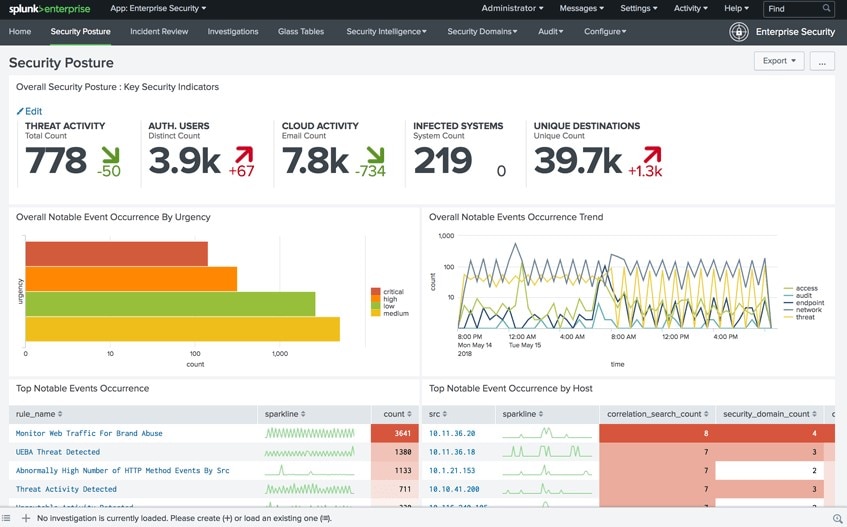Click the orange high urgency bar
This screenshot has height=527, width=847.
pos(131,279)
